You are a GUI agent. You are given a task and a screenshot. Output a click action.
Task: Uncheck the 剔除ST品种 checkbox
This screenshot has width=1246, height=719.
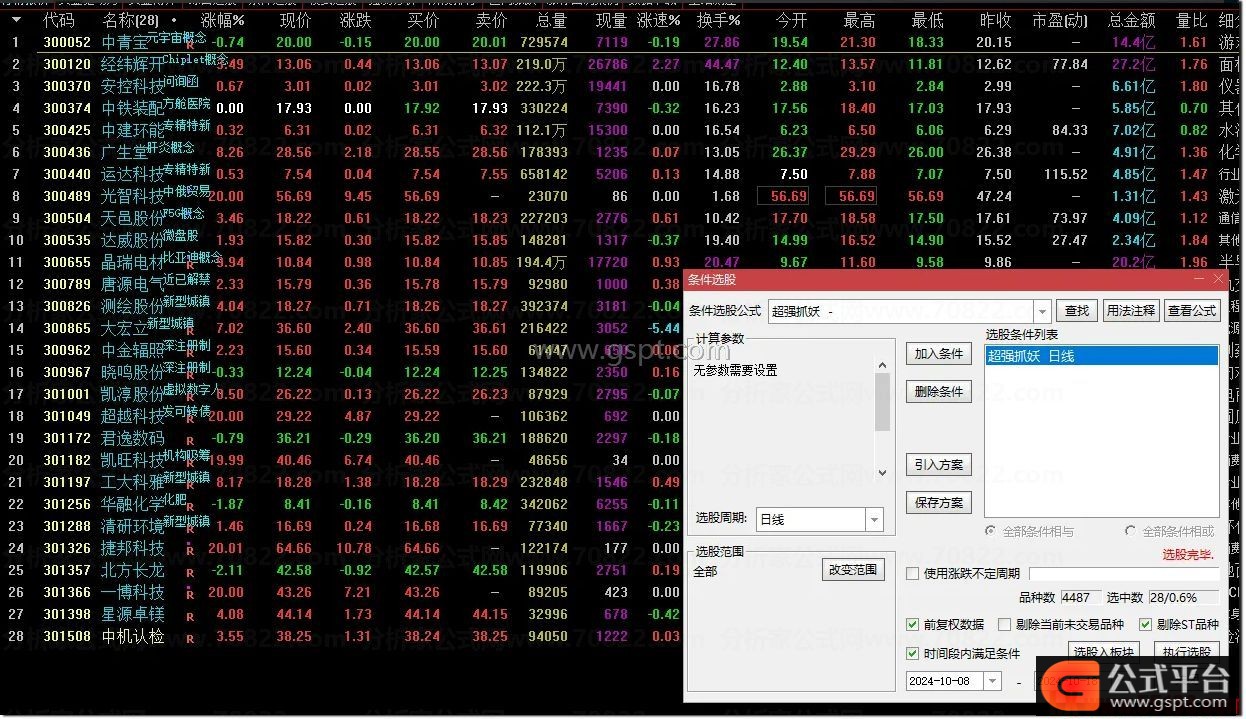[x=1146, y=624]
